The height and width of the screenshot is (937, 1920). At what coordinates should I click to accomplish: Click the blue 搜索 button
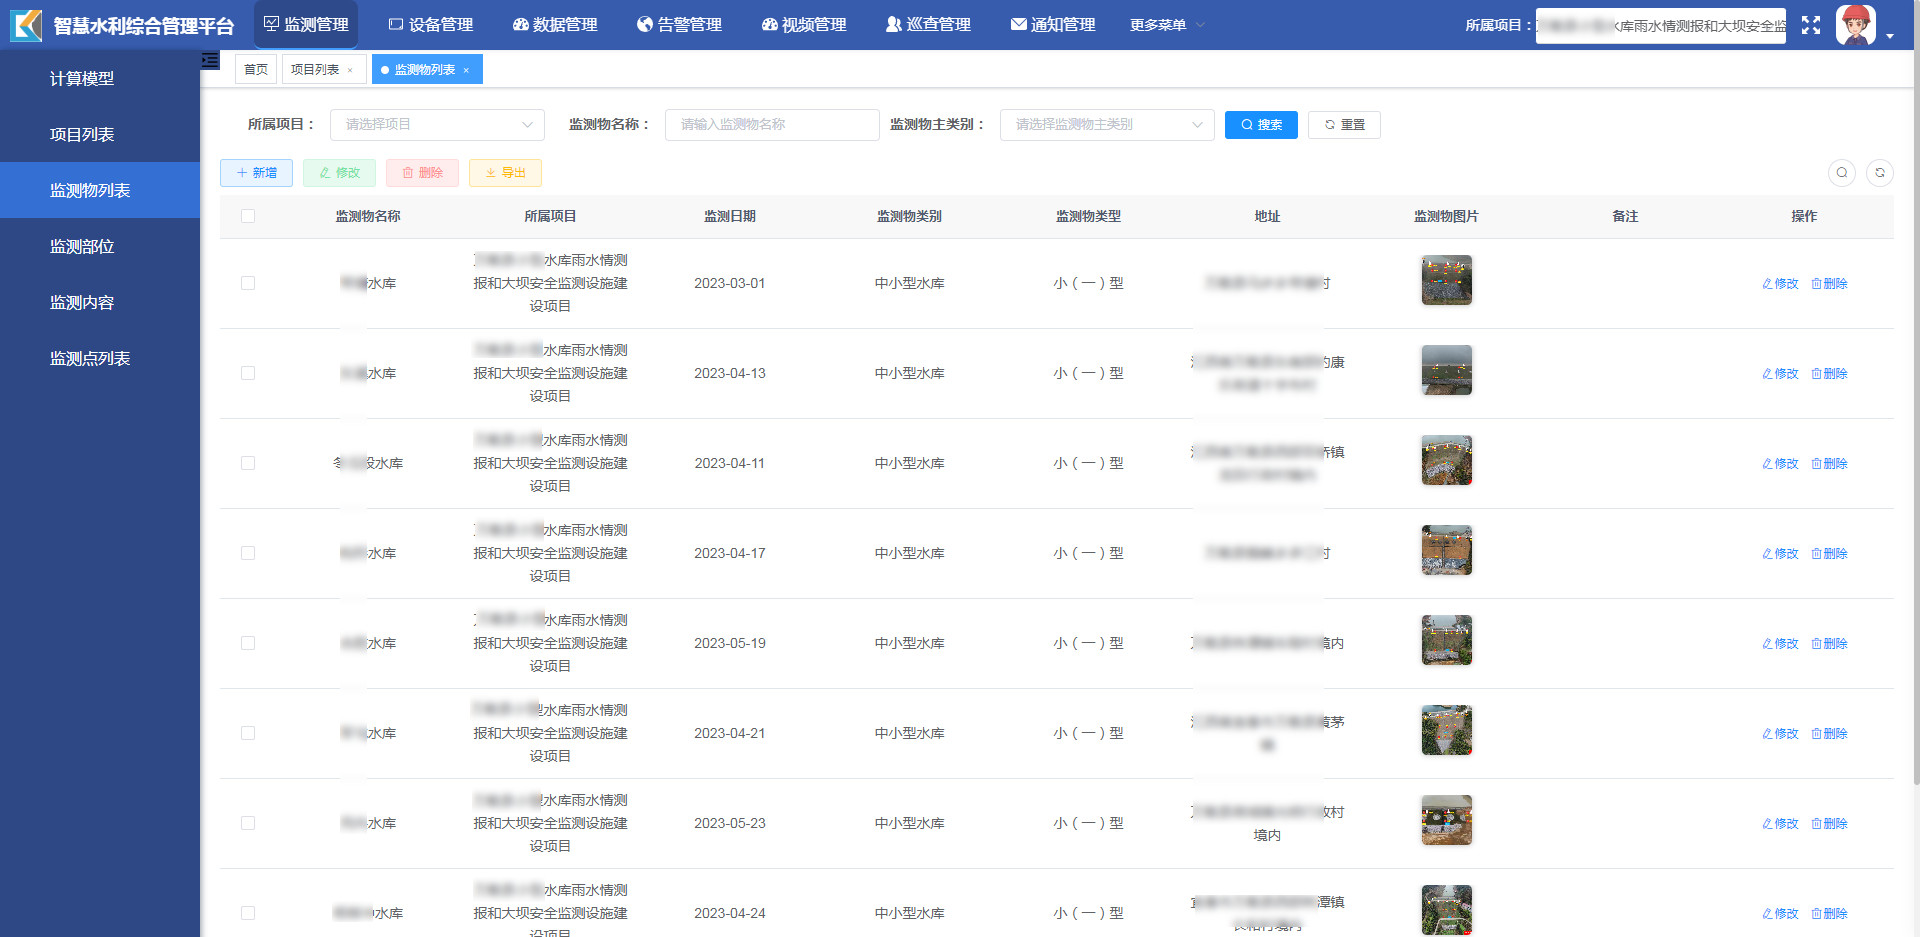1260,125
